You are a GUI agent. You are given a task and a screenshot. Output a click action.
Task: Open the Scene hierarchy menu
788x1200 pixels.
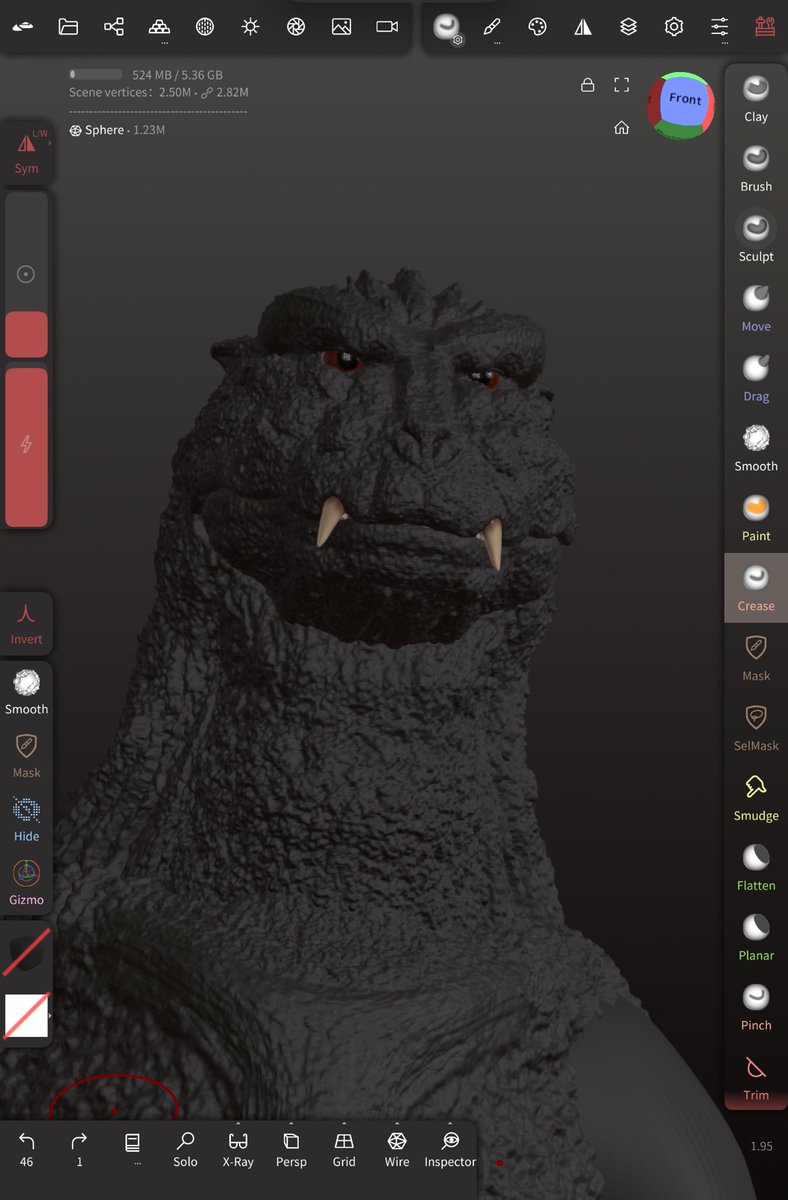click(114, 27)
